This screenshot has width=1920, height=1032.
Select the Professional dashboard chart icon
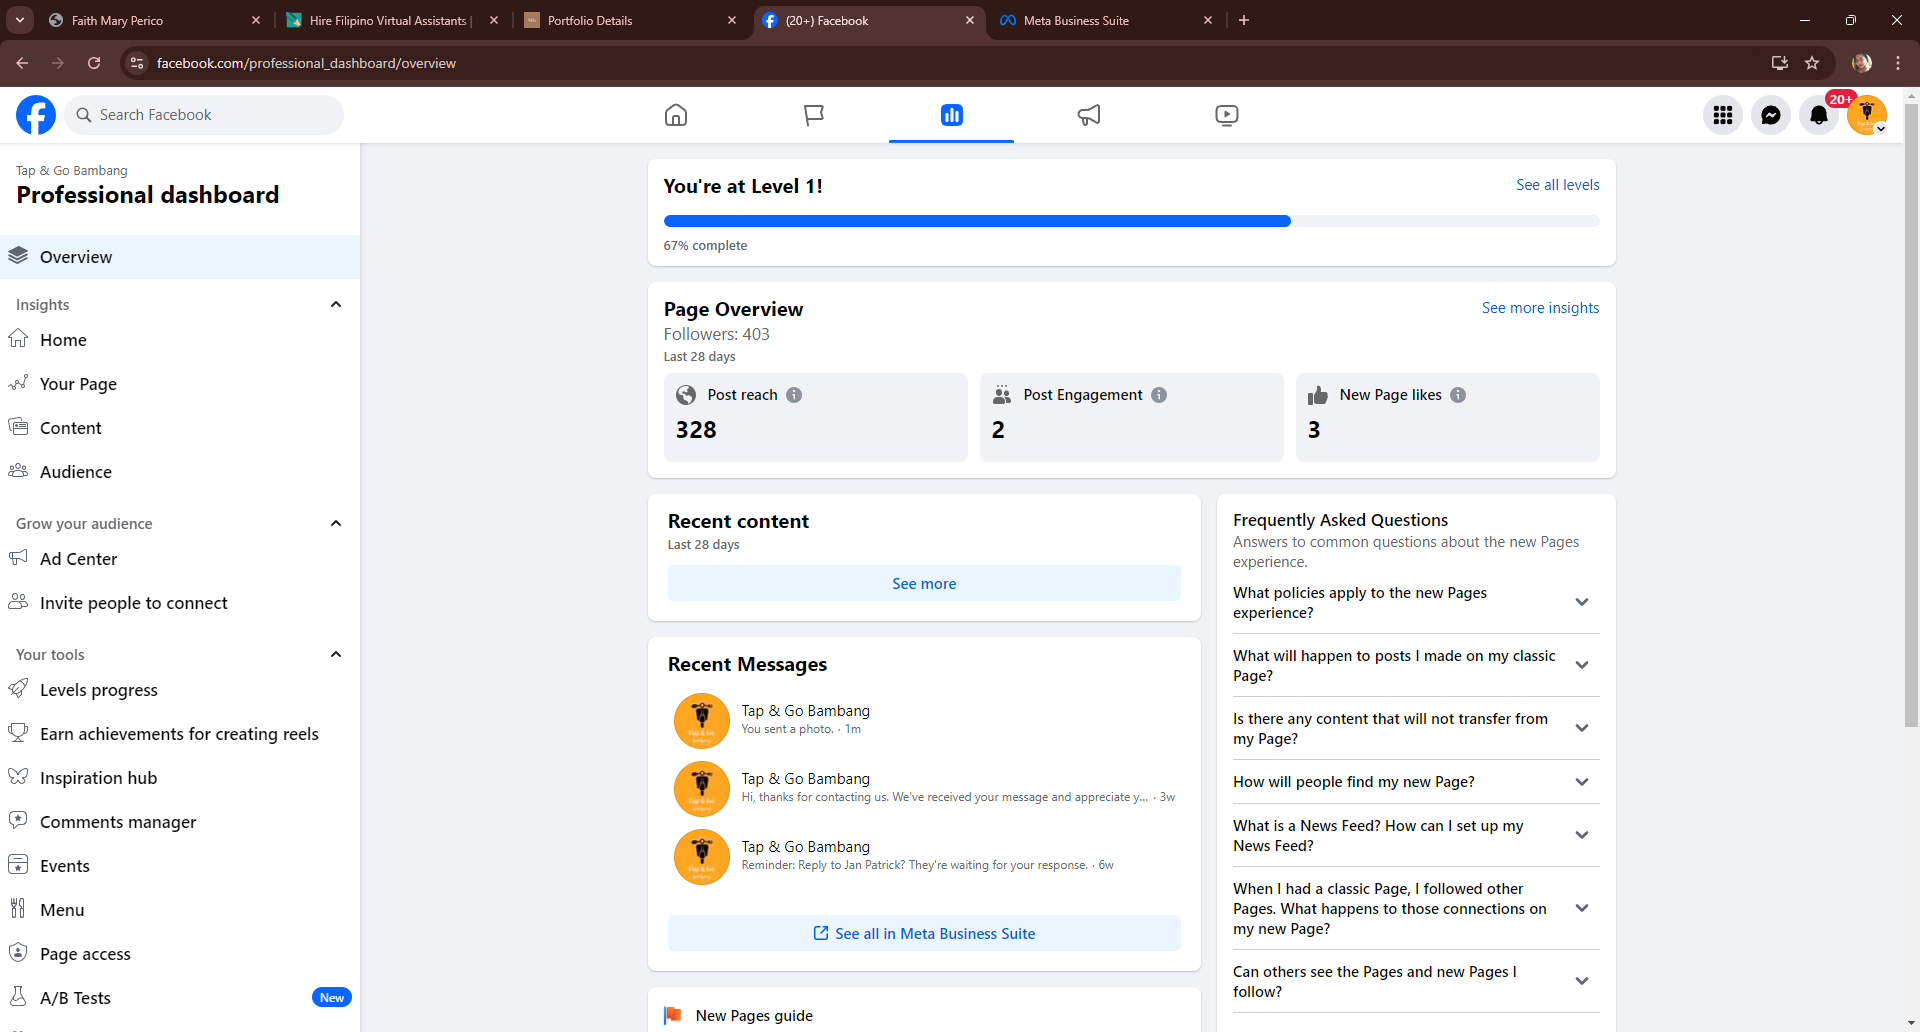tap(951, 115)
